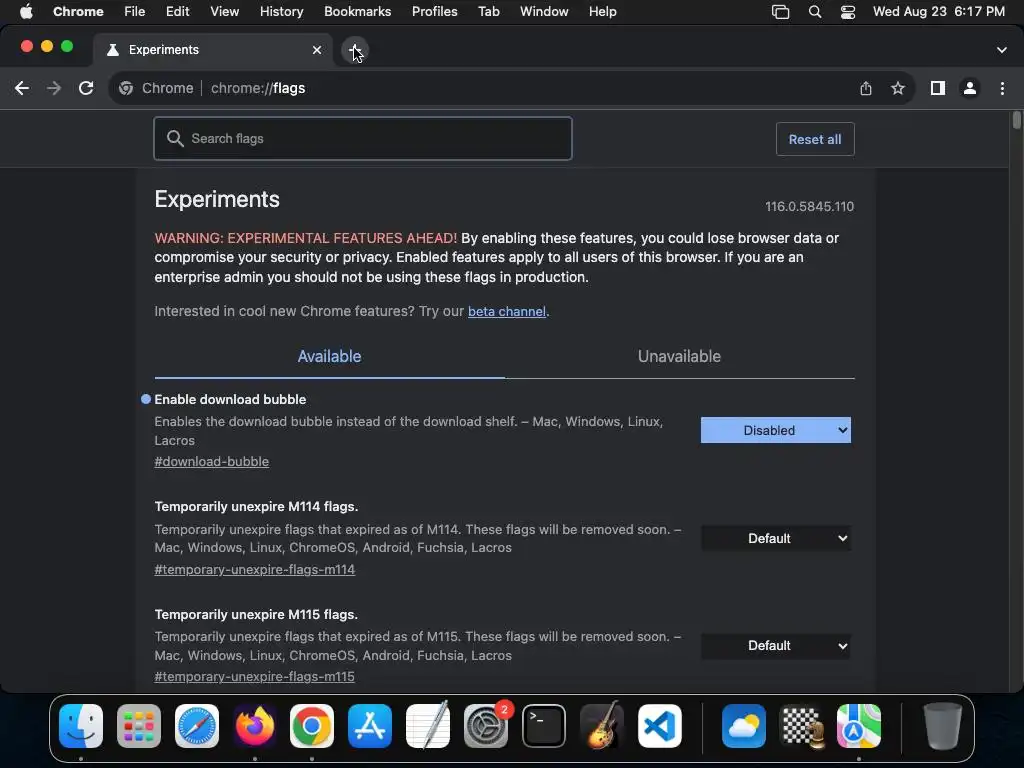Image resolution: width=1024 pixels, height=768 pixels.
Task: Launch Terminal from the Dock
Action: (543, 726)
